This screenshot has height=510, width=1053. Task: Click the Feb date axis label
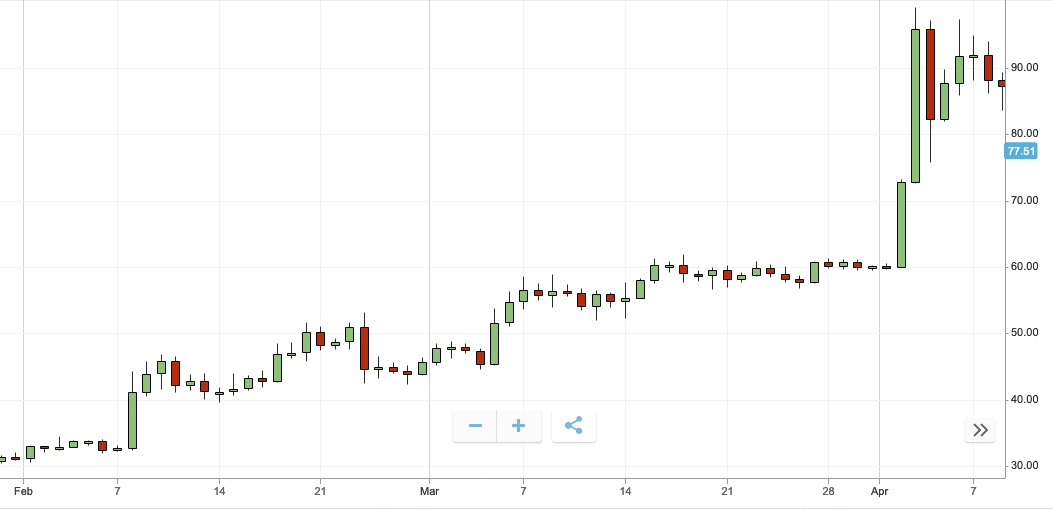24,491
